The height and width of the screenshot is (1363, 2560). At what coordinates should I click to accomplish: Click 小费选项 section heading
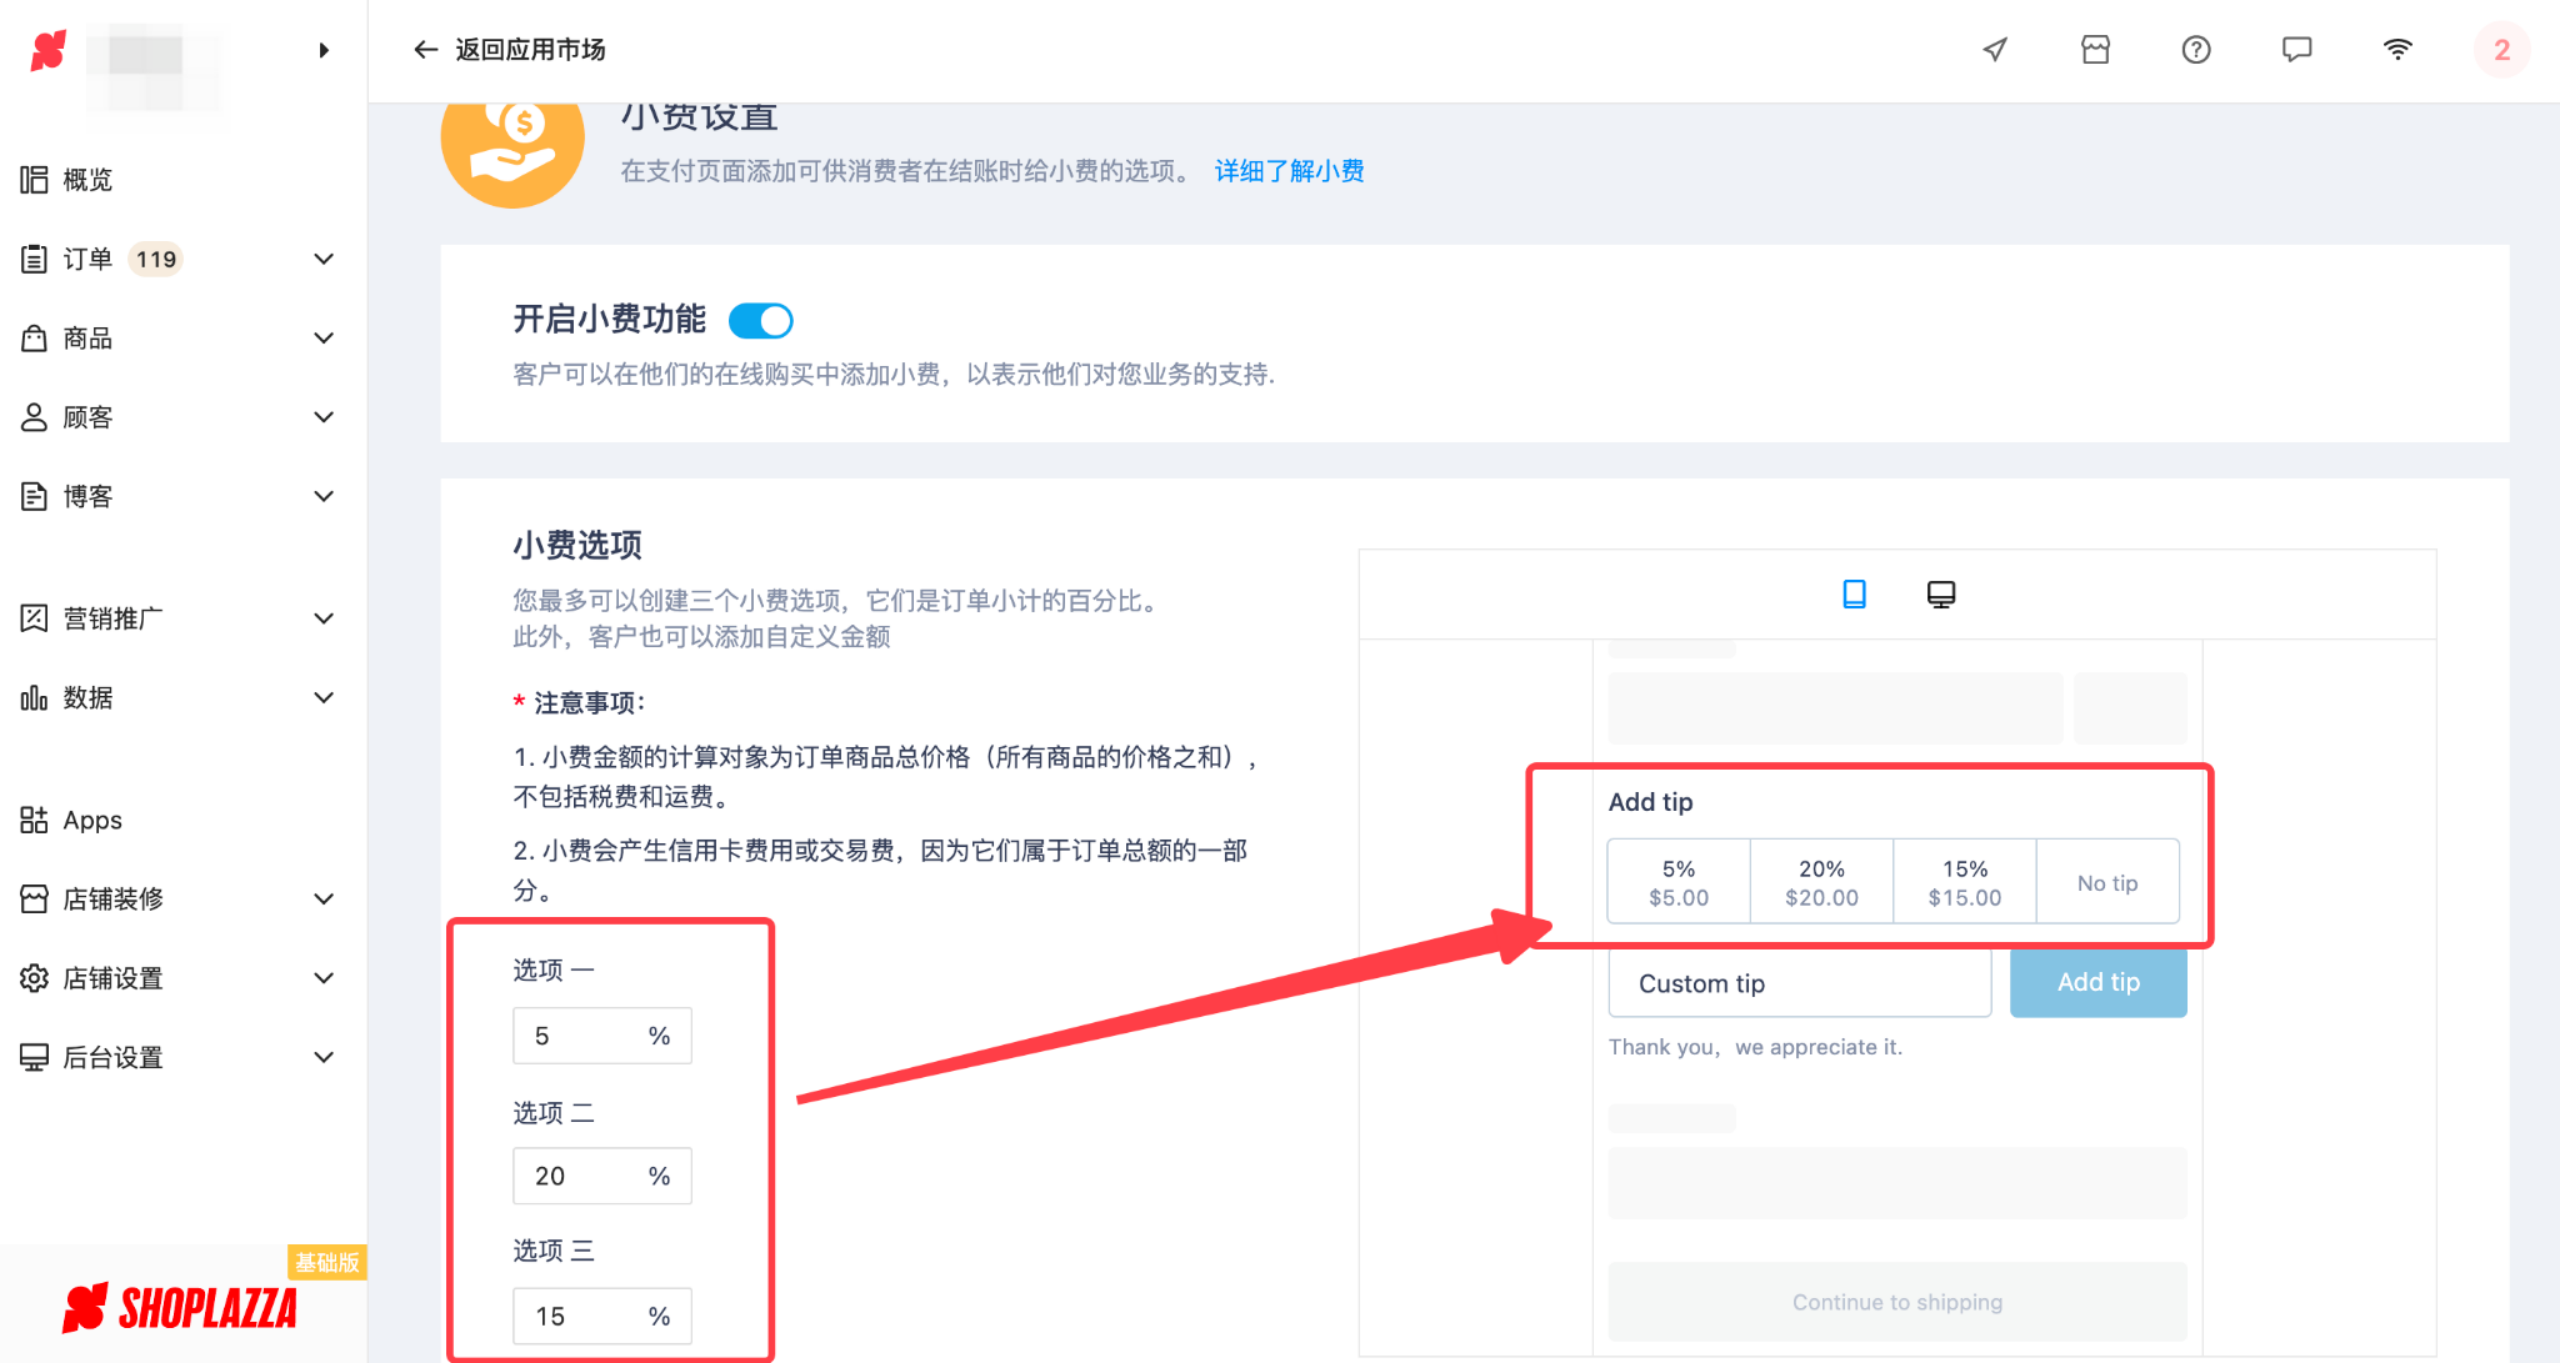pos(578,545)
